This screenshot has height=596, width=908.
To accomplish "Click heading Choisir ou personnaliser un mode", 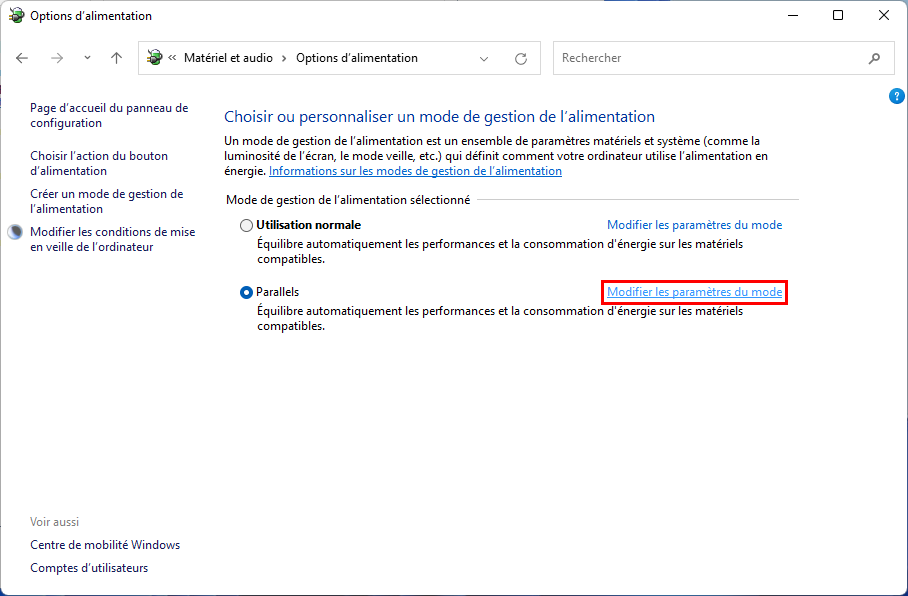I will [440, 116].
